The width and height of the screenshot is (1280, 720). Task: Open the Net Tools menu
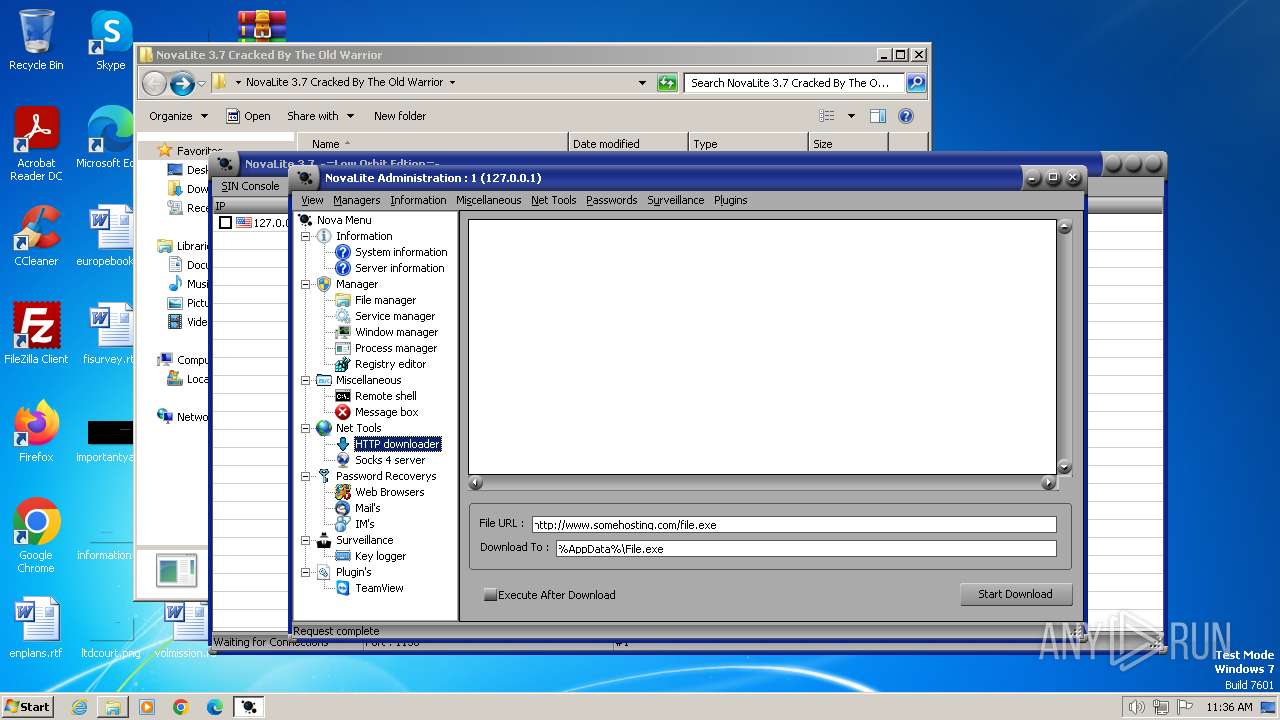coord(553,200)
